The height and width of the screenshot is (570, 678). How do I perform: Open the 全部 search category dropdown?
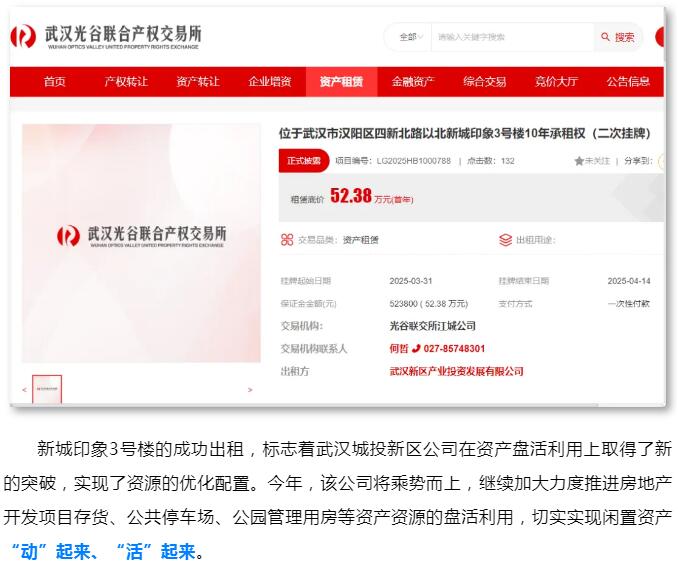(x=412, y=37)
